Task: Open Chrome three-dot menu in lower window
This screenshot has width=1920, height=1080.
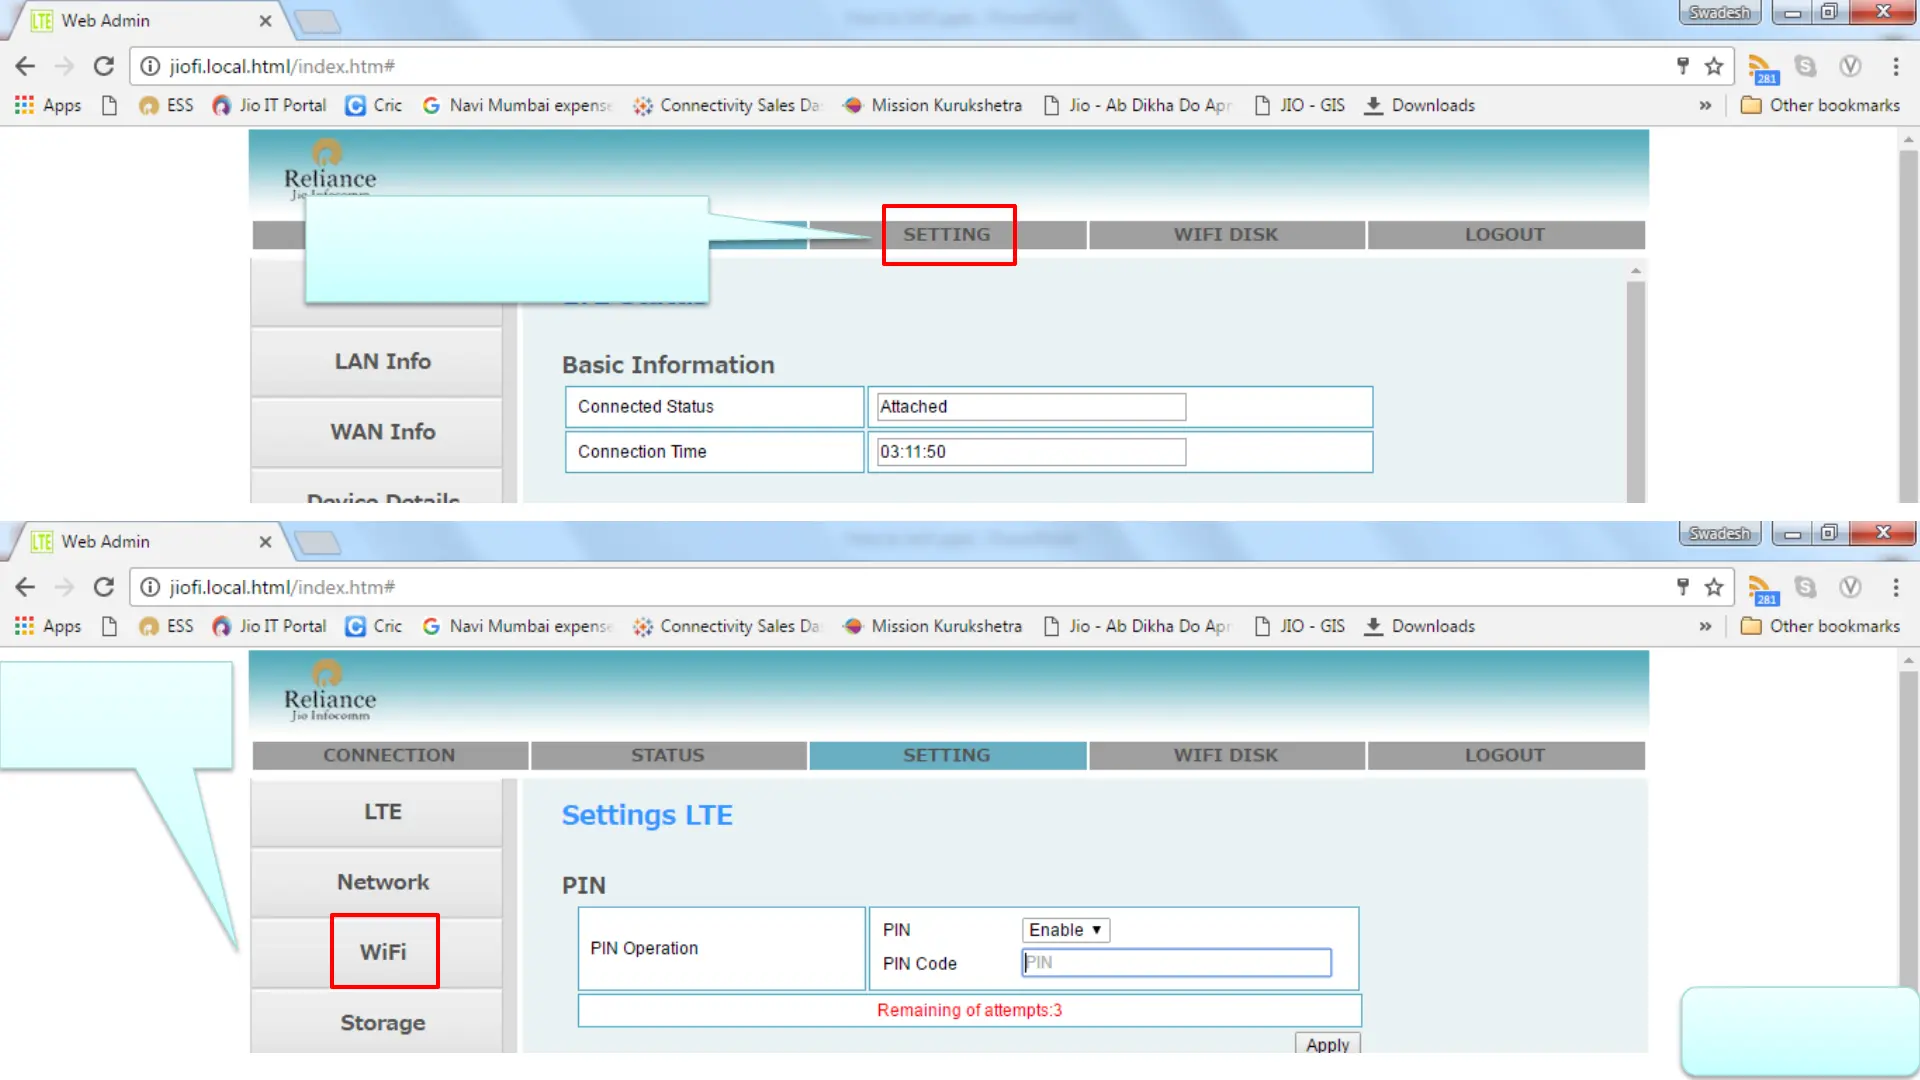Action: [x=1895, y=587]
